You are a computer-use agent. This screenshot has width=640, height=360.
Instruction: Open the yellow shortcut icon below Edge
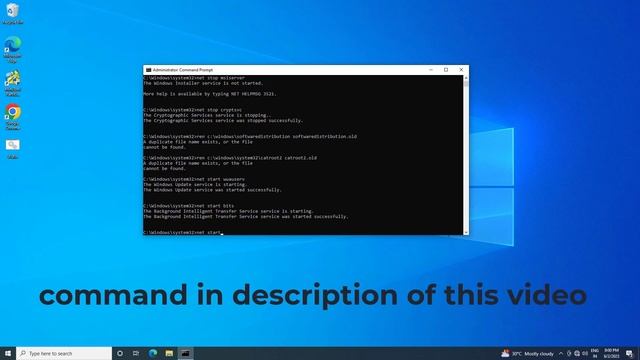[12, 83]
